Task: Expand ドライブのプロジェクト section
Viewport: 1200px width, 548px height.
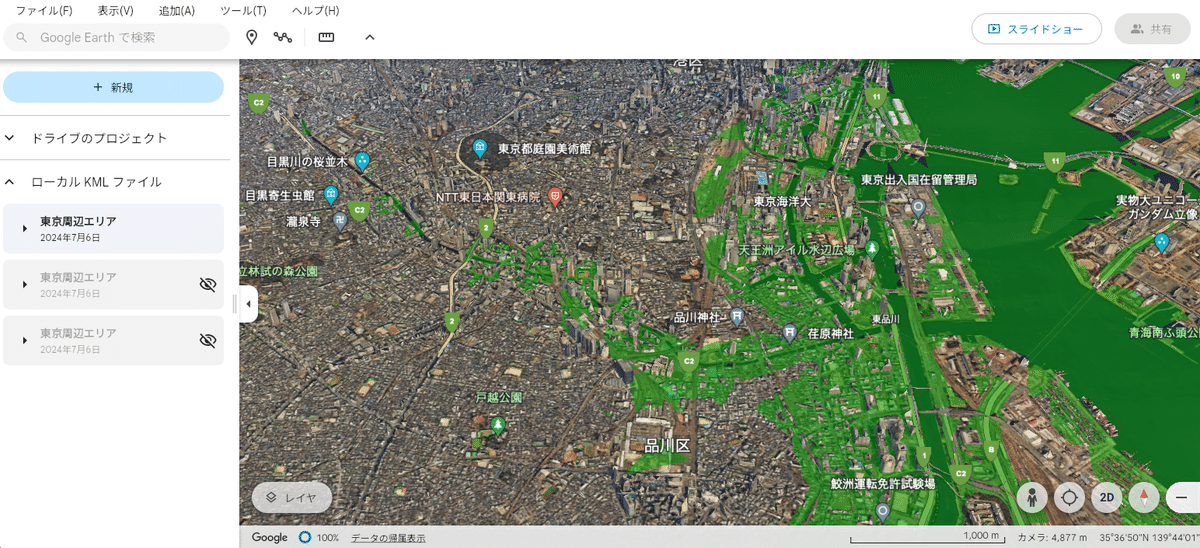Action: pos(10,138)
